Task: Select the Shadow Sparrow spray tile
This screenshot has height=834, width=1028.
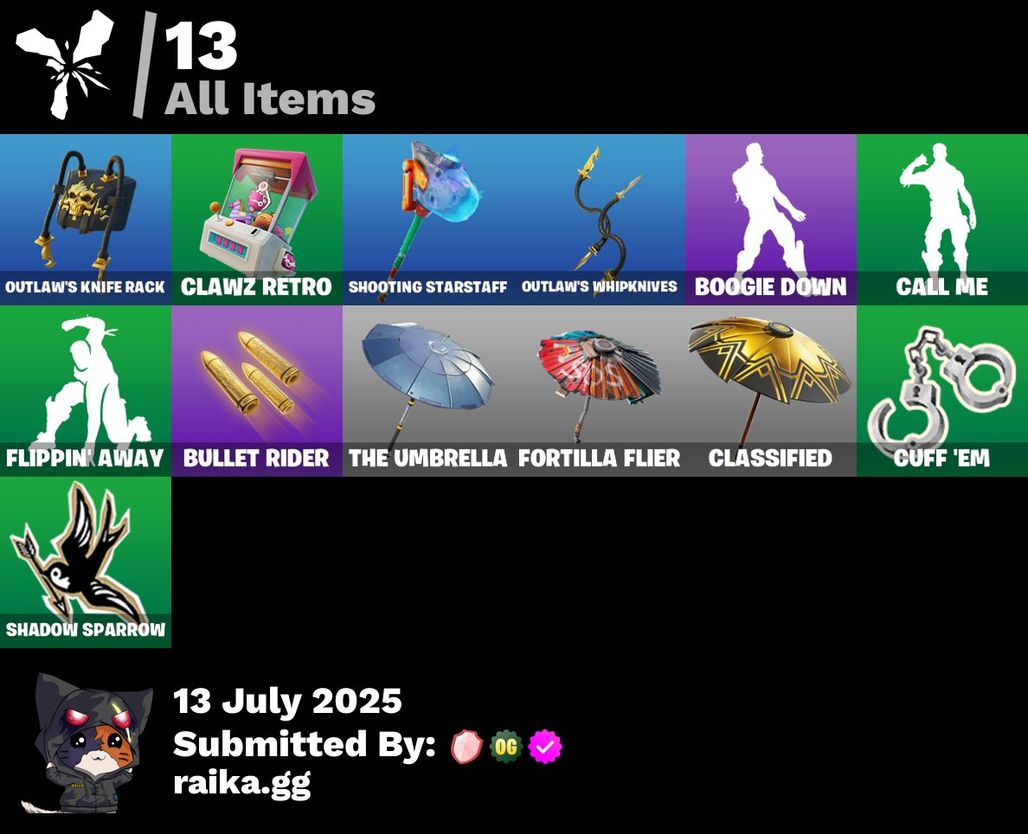Action: pyautogui.click(x=85, y=563)
